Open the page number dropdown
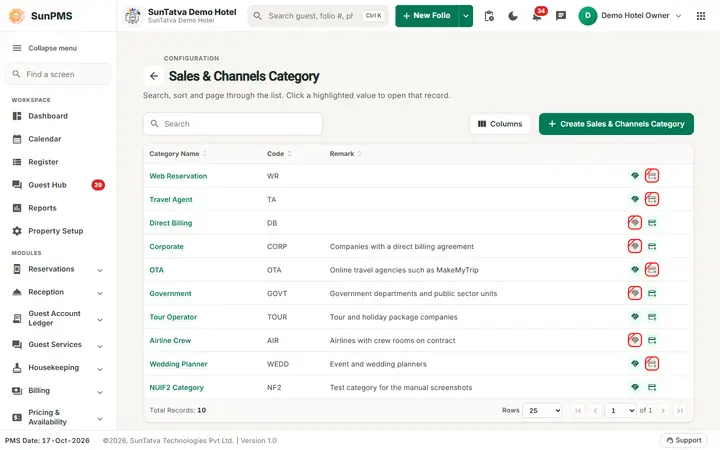Image resolution: width=720 pixels, height=450 pixels. pos(621,411)
